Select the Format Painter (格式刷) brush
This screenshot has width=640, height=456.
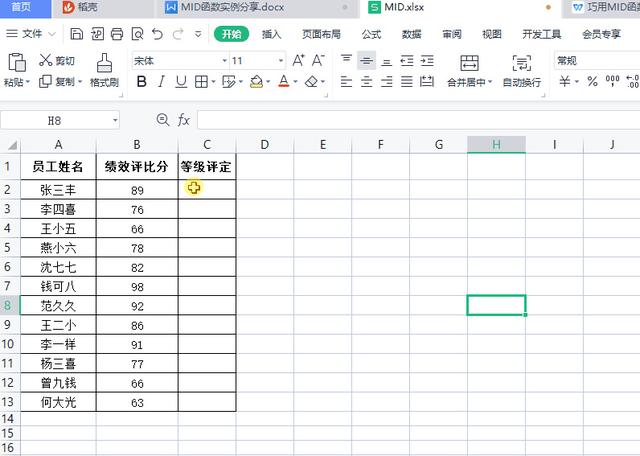(104, 62)
